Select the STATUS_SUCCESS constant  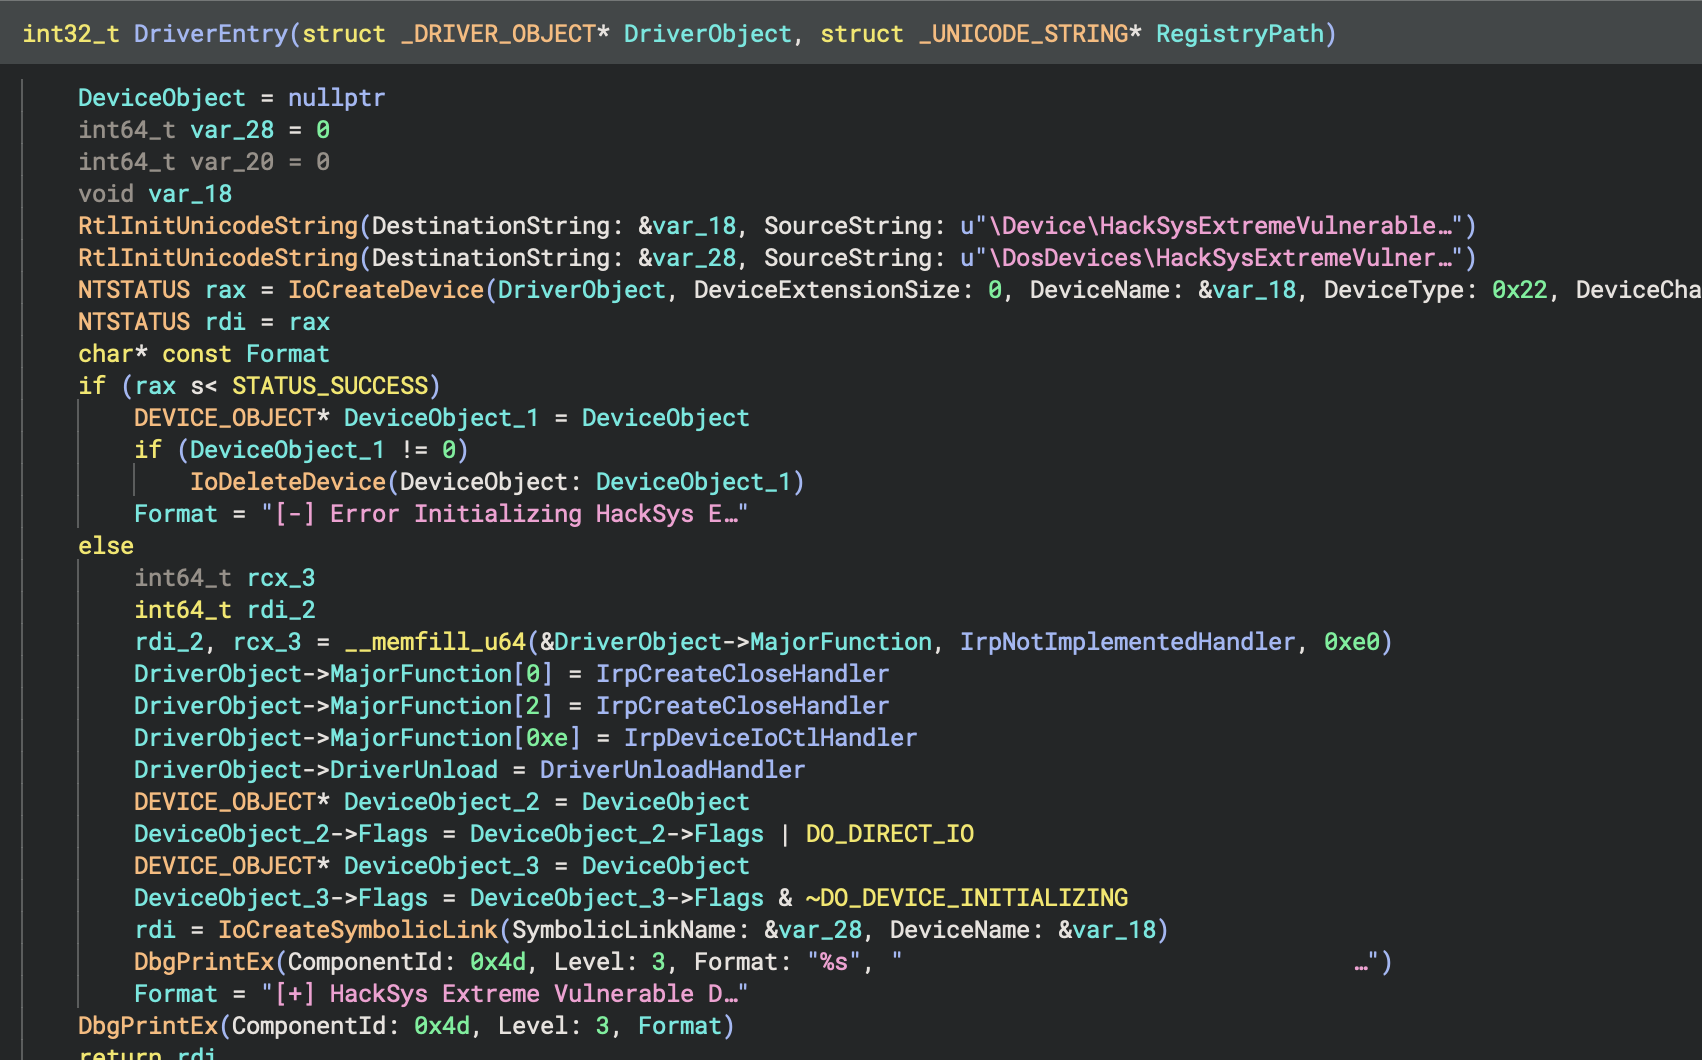[x=330, y=386]
